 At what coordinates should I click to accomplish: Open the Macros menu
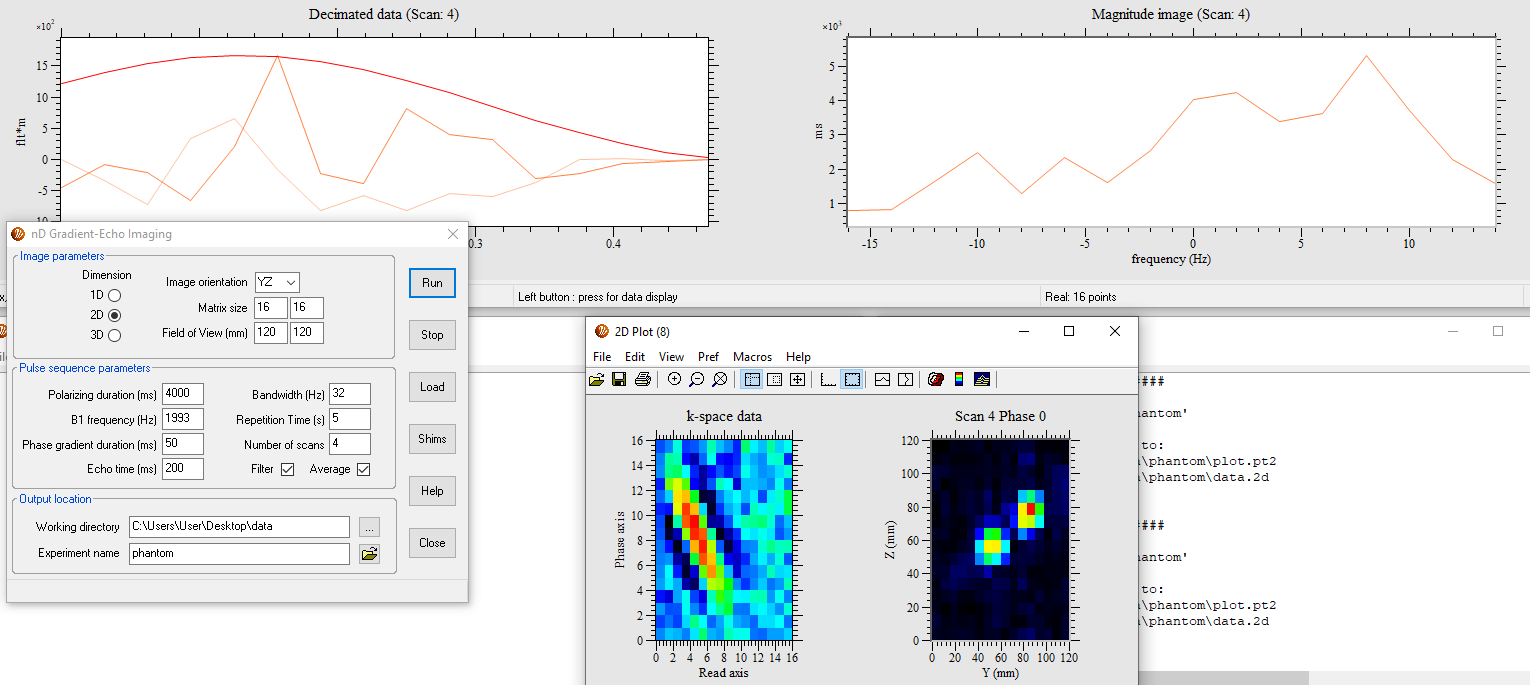pos(752,356)
